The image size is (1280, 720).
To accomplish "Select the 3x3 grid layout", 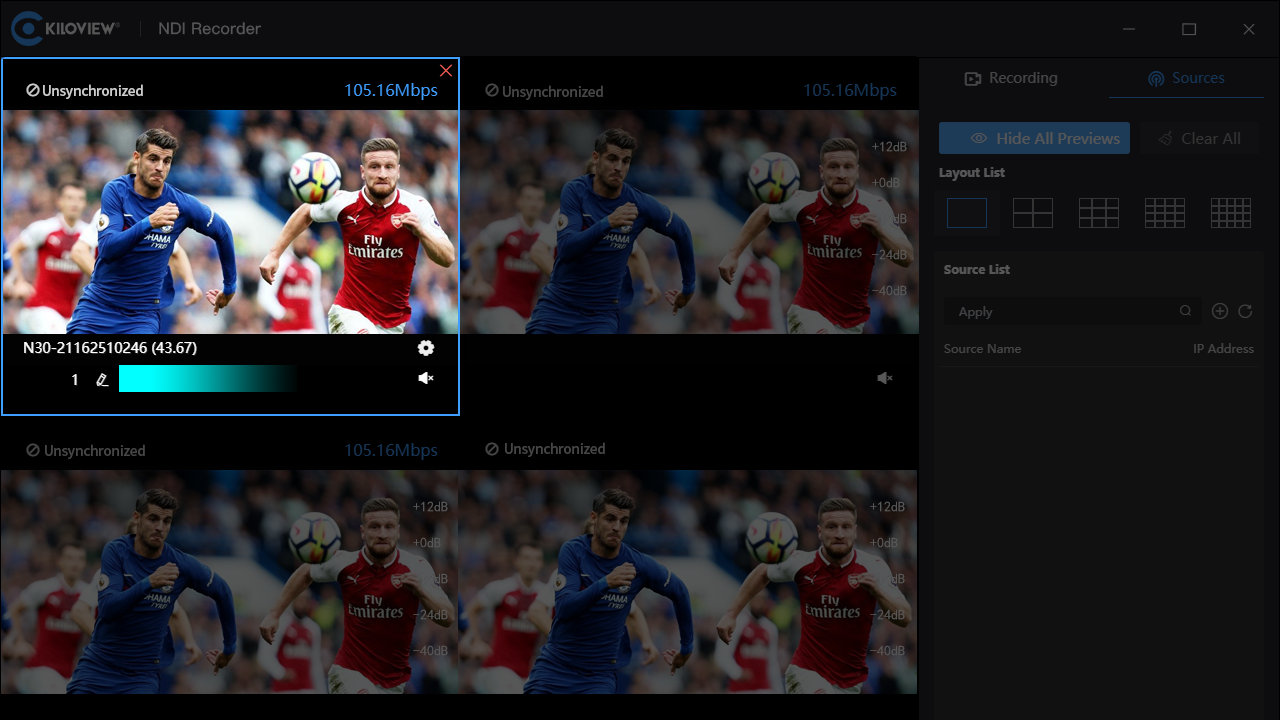I will tap(1098, 212).
